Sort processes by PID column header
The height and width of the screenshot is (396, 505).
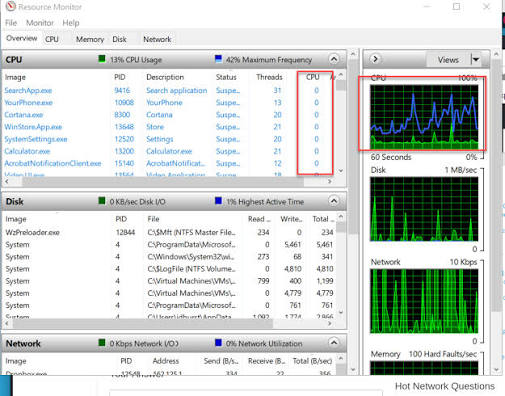tap(120, 77)
